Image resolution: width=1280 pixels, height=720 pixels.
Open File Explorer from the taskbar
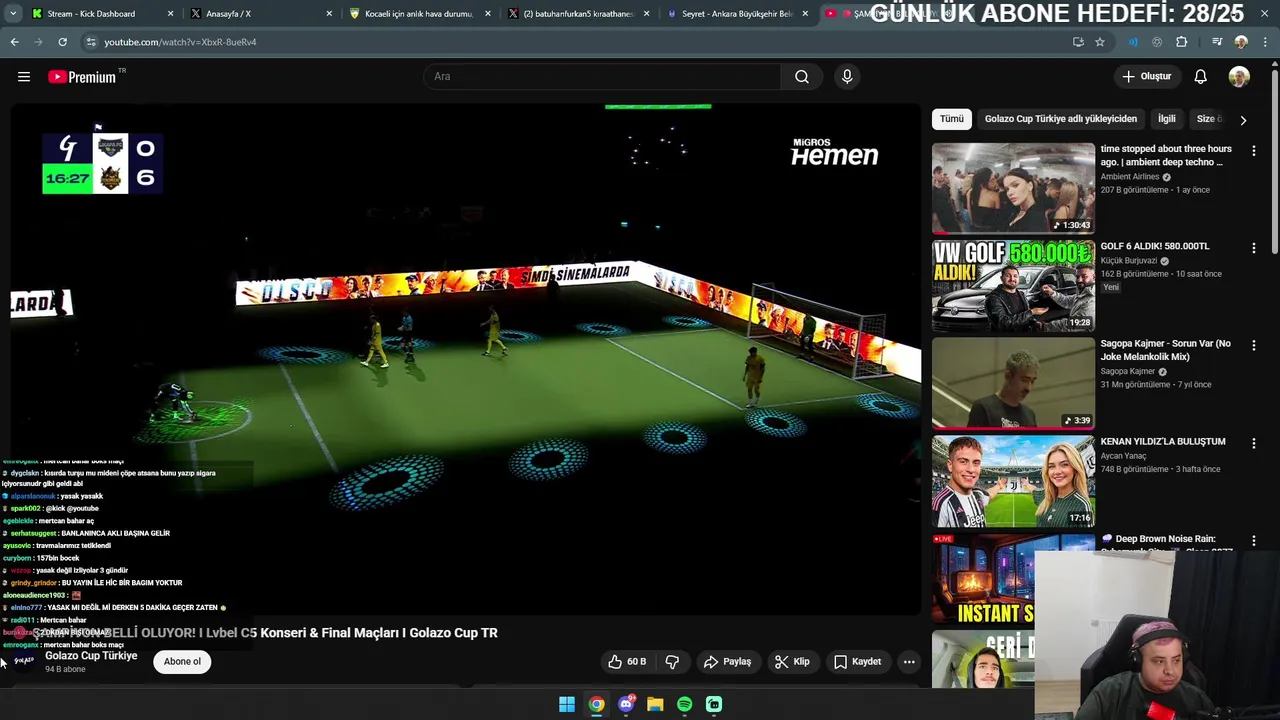click(x=655, y=704)
